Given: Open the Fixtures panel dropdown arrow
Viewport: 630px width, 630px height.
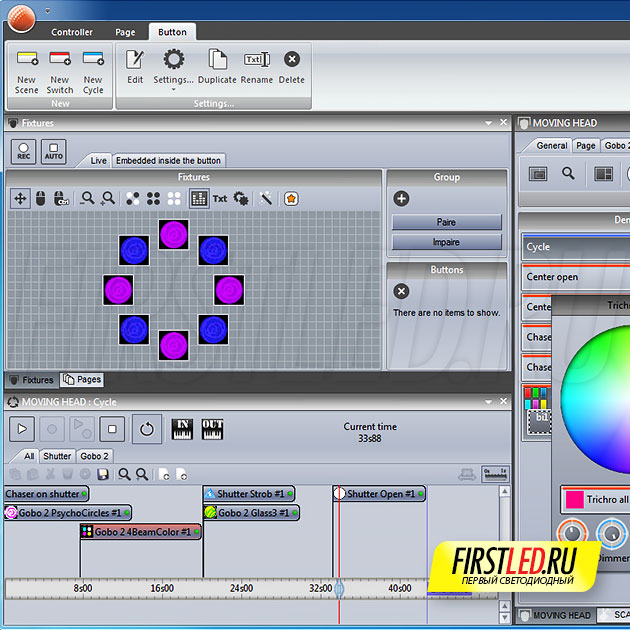Looking at the screenshot, I should coord(489,123).
